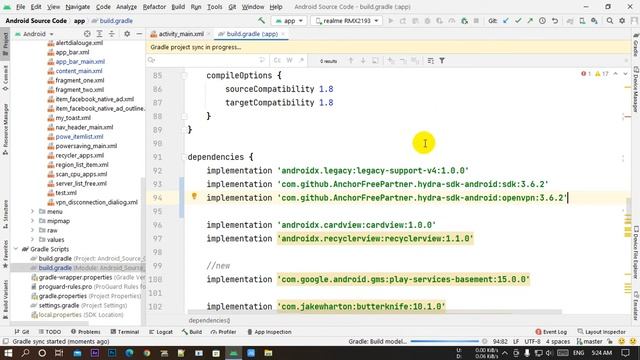The image size is (640, 360).
Task: Click inside the find search field
Action: [x=206, y=60]
